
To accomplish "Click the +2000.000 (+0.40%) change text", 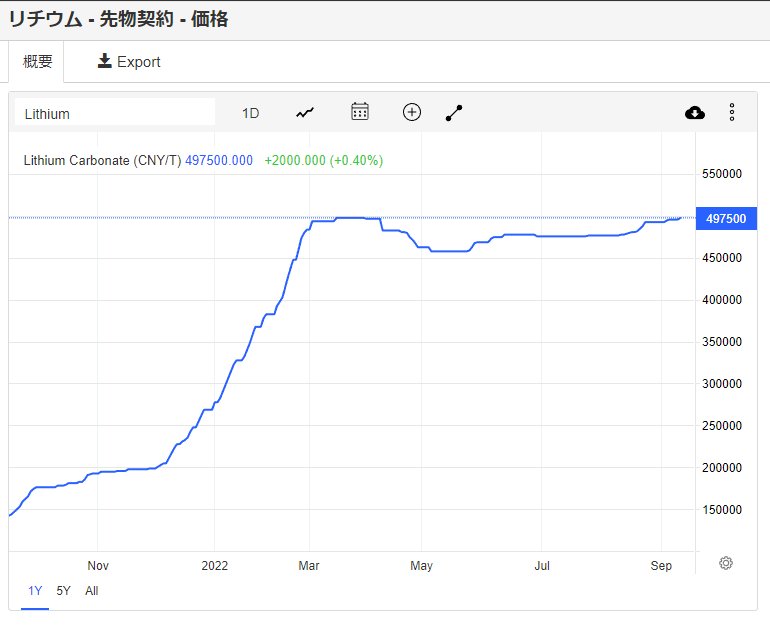I will [x=324, y=161].
